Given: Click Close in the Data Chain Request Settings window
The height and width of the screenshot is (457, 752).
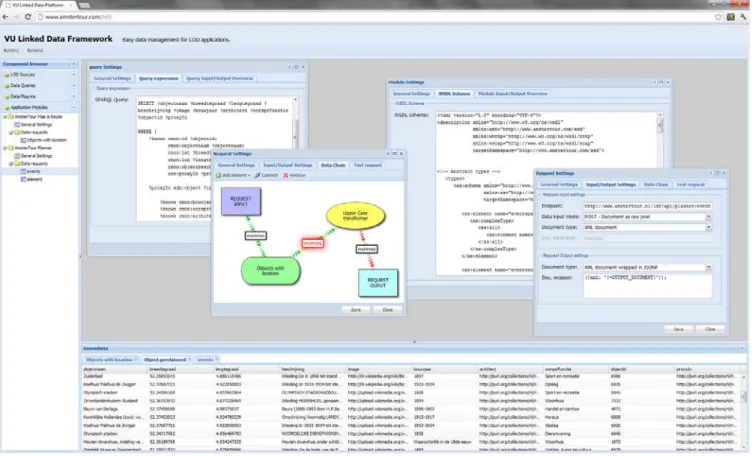Looking at the screenshot, I should click(388, 310).
